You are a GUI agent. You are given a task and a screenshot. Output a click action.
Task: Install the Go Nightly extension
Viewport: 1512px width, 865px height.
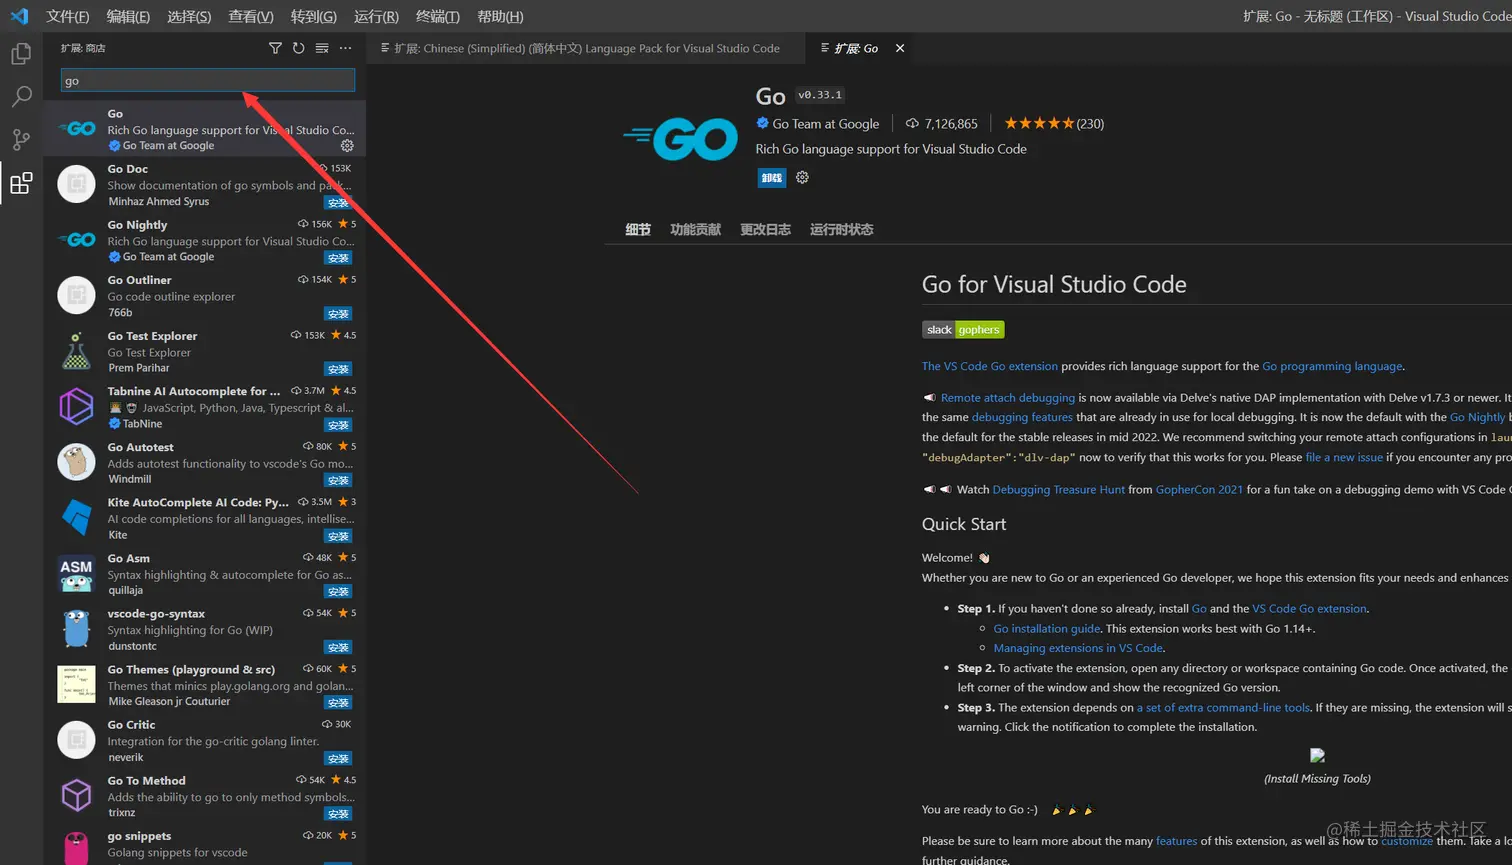(x=338, y=258)
